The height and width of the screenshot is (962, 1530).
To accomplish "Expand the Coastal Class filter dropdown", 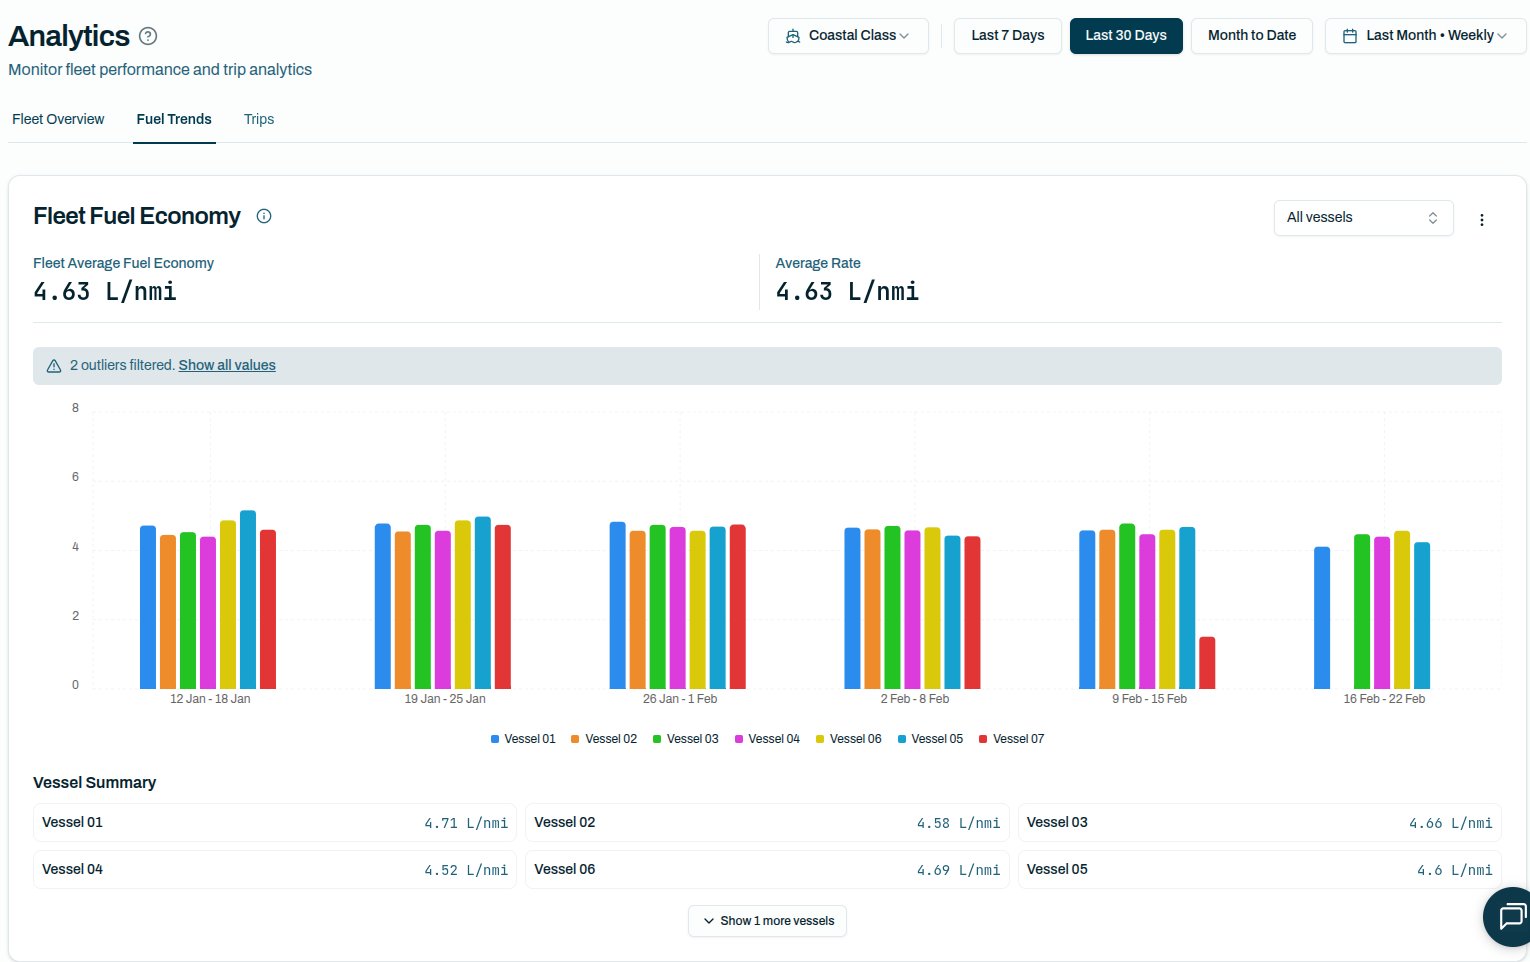I will coord(848,35).
